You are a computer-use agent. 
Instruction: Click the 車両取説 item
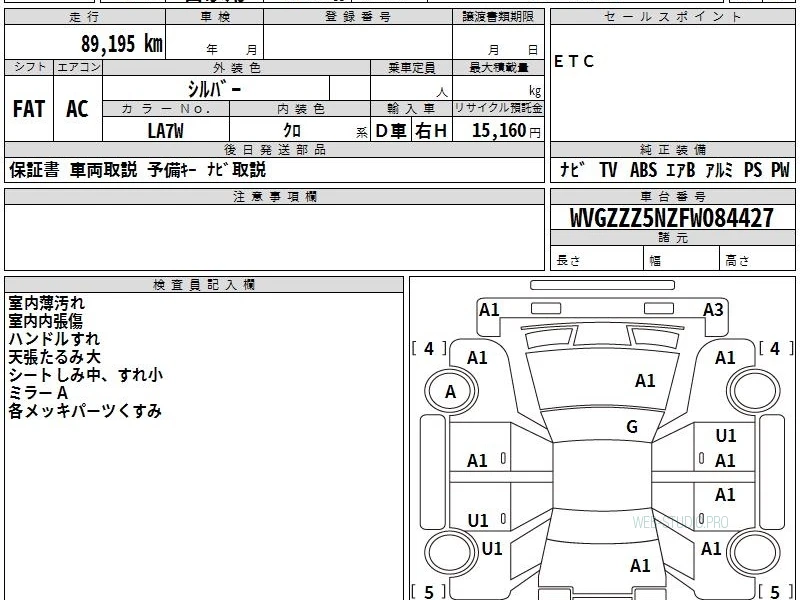[x=104, y=170]
